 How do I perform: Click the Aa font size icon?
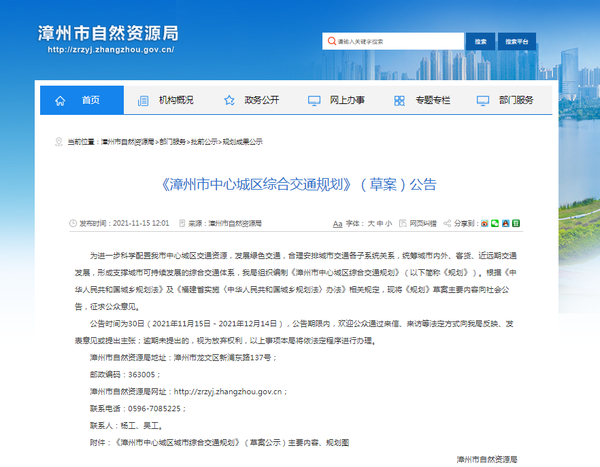(x=337, y=224)
